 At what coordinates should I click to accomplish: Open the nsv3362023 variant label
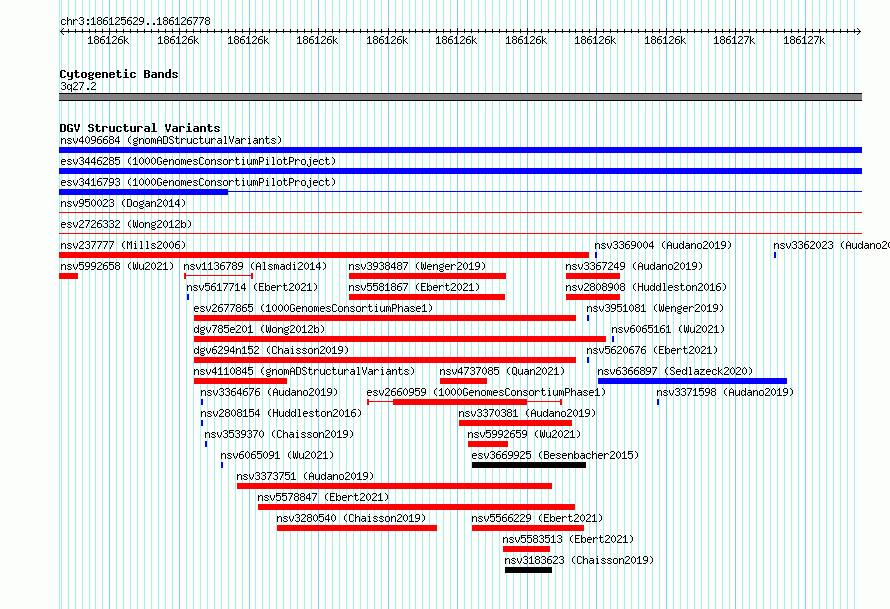click(x=831, y=245)
